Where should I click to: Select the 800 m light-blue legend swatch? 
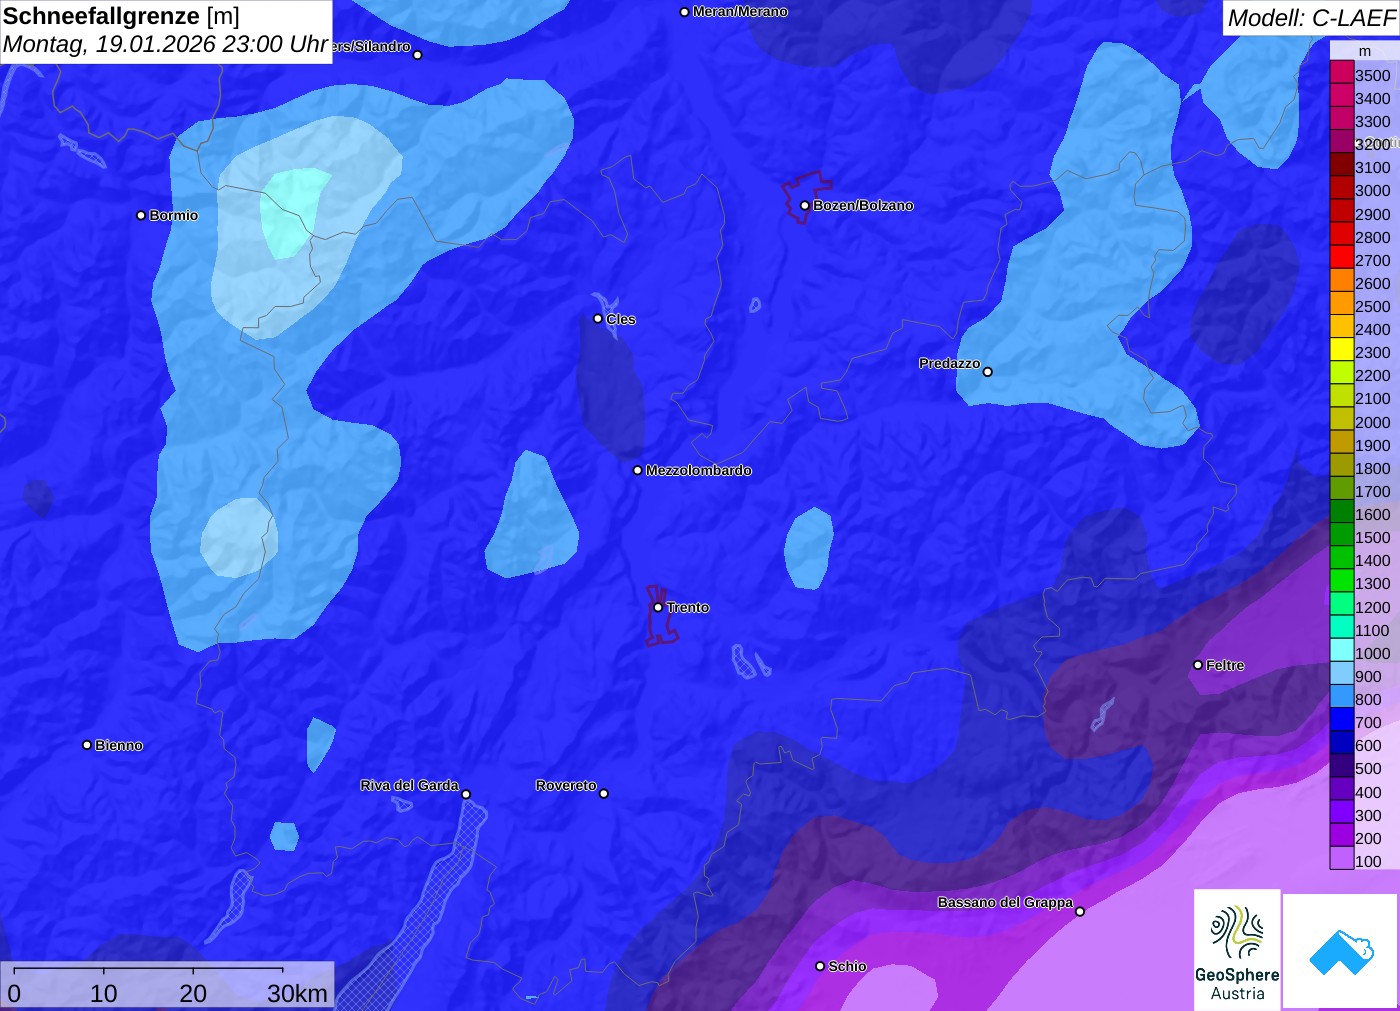[x=1342, y=698]
